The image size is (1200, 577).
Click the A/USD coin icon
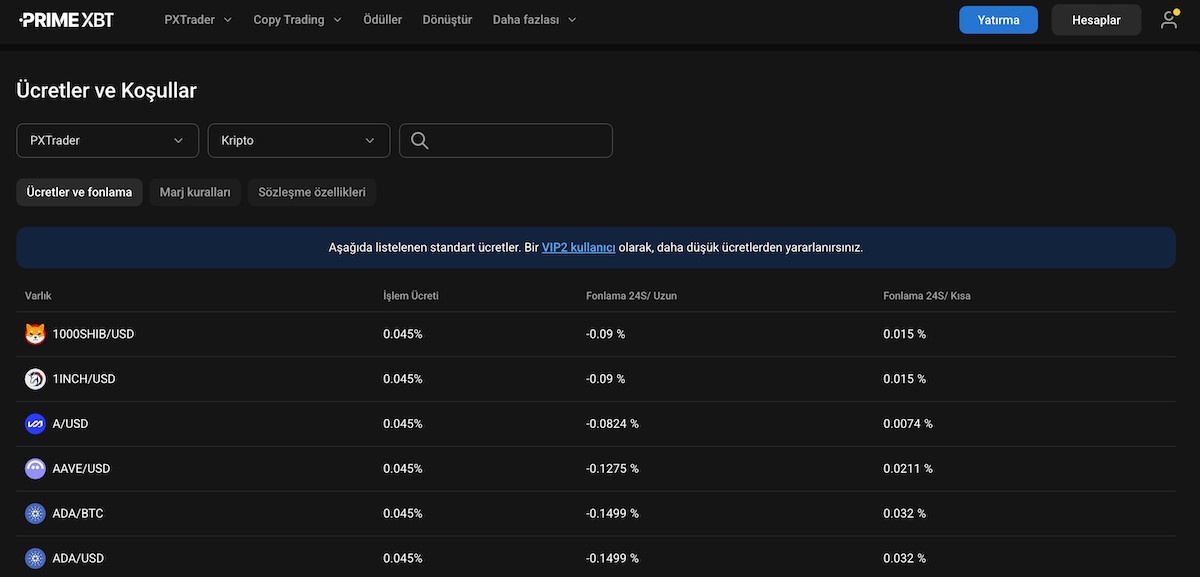[35, 424]
